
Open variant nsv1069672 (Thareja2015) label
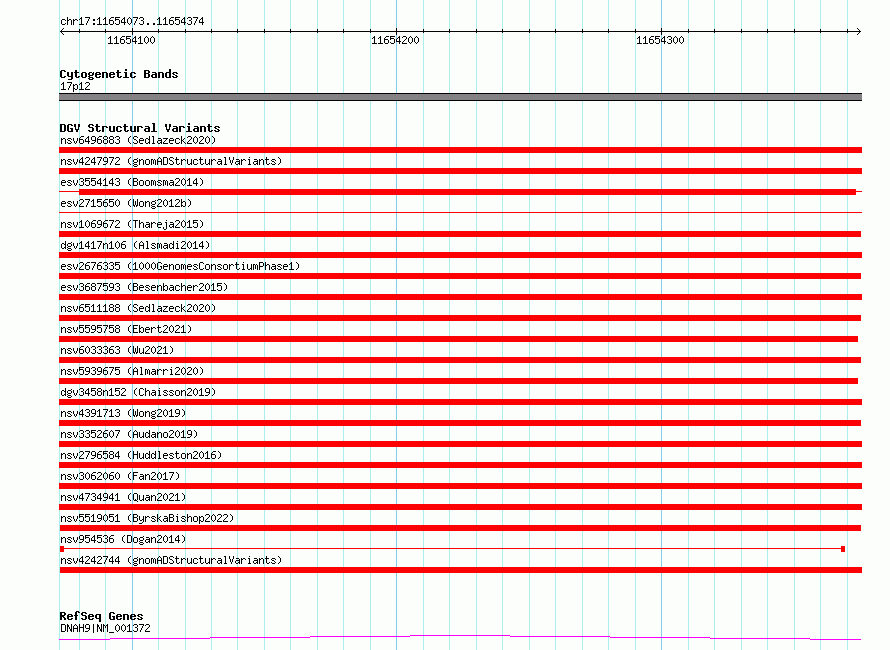pyautogui.click(x=132, y=224)
